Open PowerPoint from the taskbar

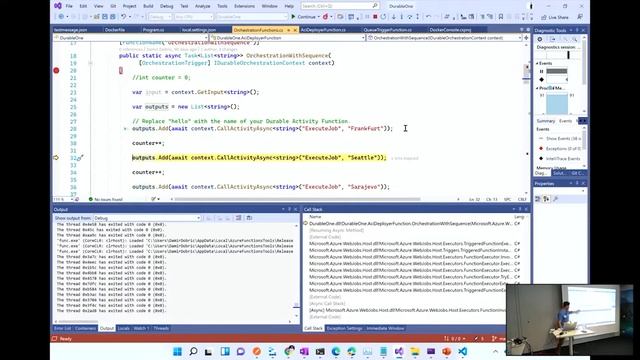coord(447,351)
